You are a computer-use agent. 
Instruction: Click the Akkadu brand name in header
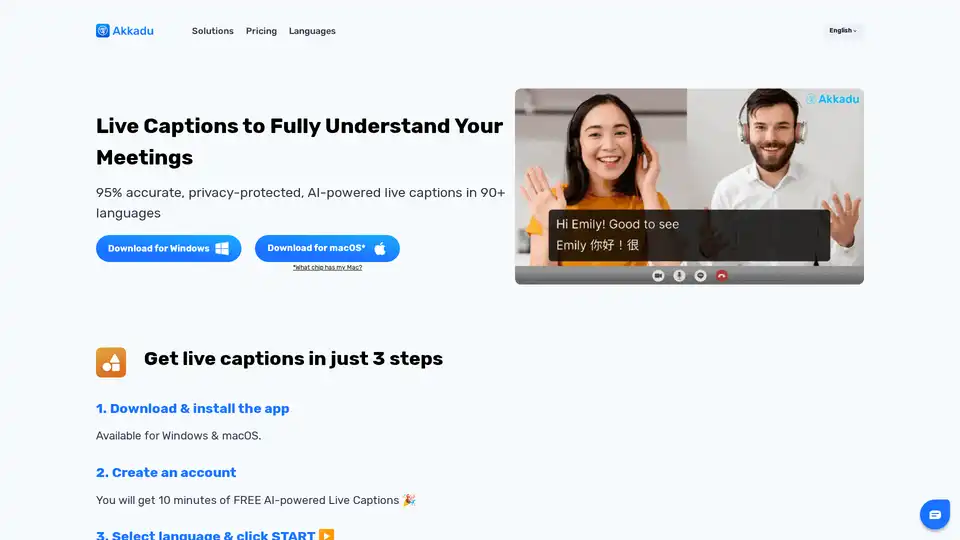pyautogui.click(x=133, y=31)
